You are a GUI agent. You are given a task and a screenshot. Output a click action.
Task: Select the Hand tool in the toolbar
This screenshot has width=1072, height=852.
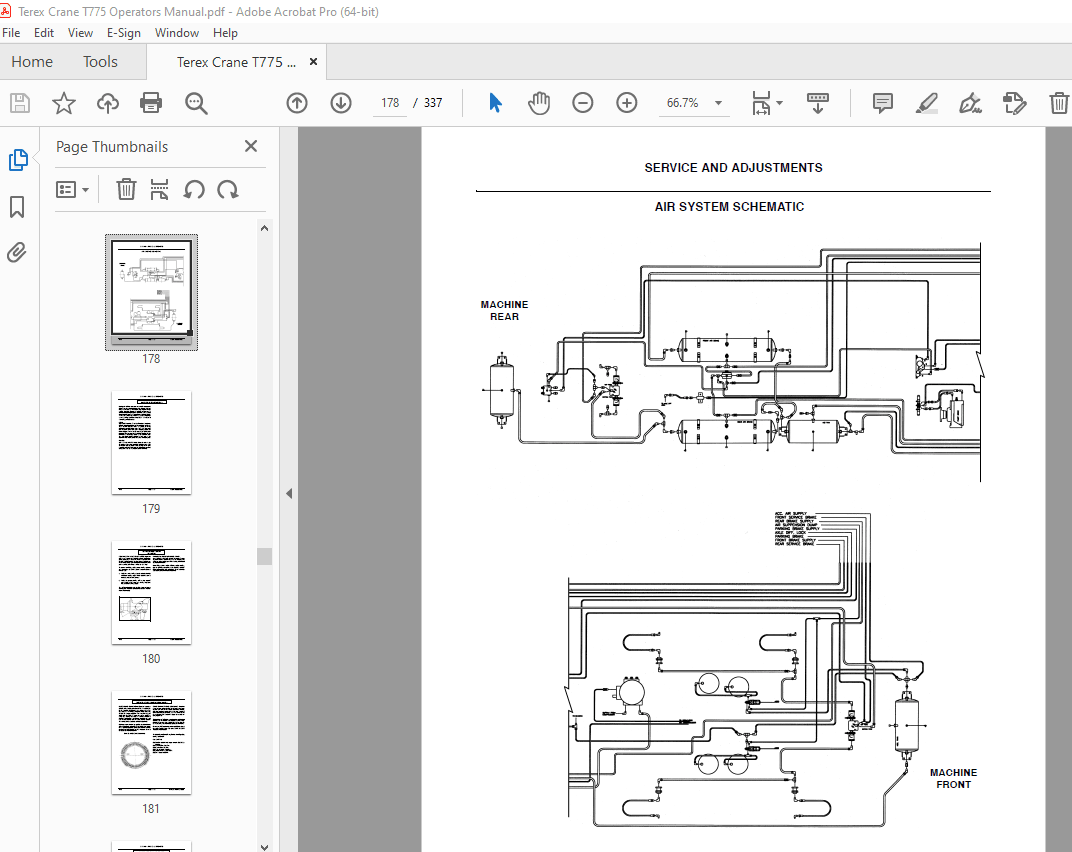click(539, 102)
